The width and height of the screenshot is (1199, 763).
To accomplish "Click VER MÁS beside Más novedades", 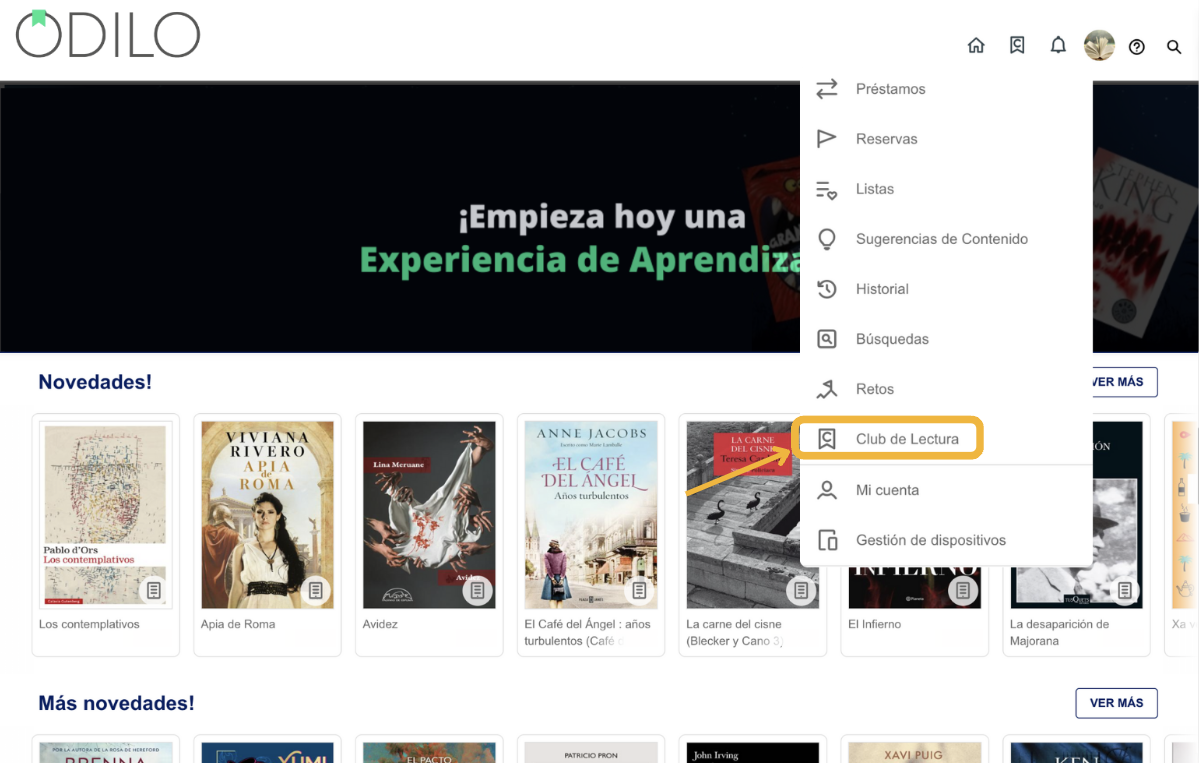I will pyautogui.click(x=1116, y=703).
